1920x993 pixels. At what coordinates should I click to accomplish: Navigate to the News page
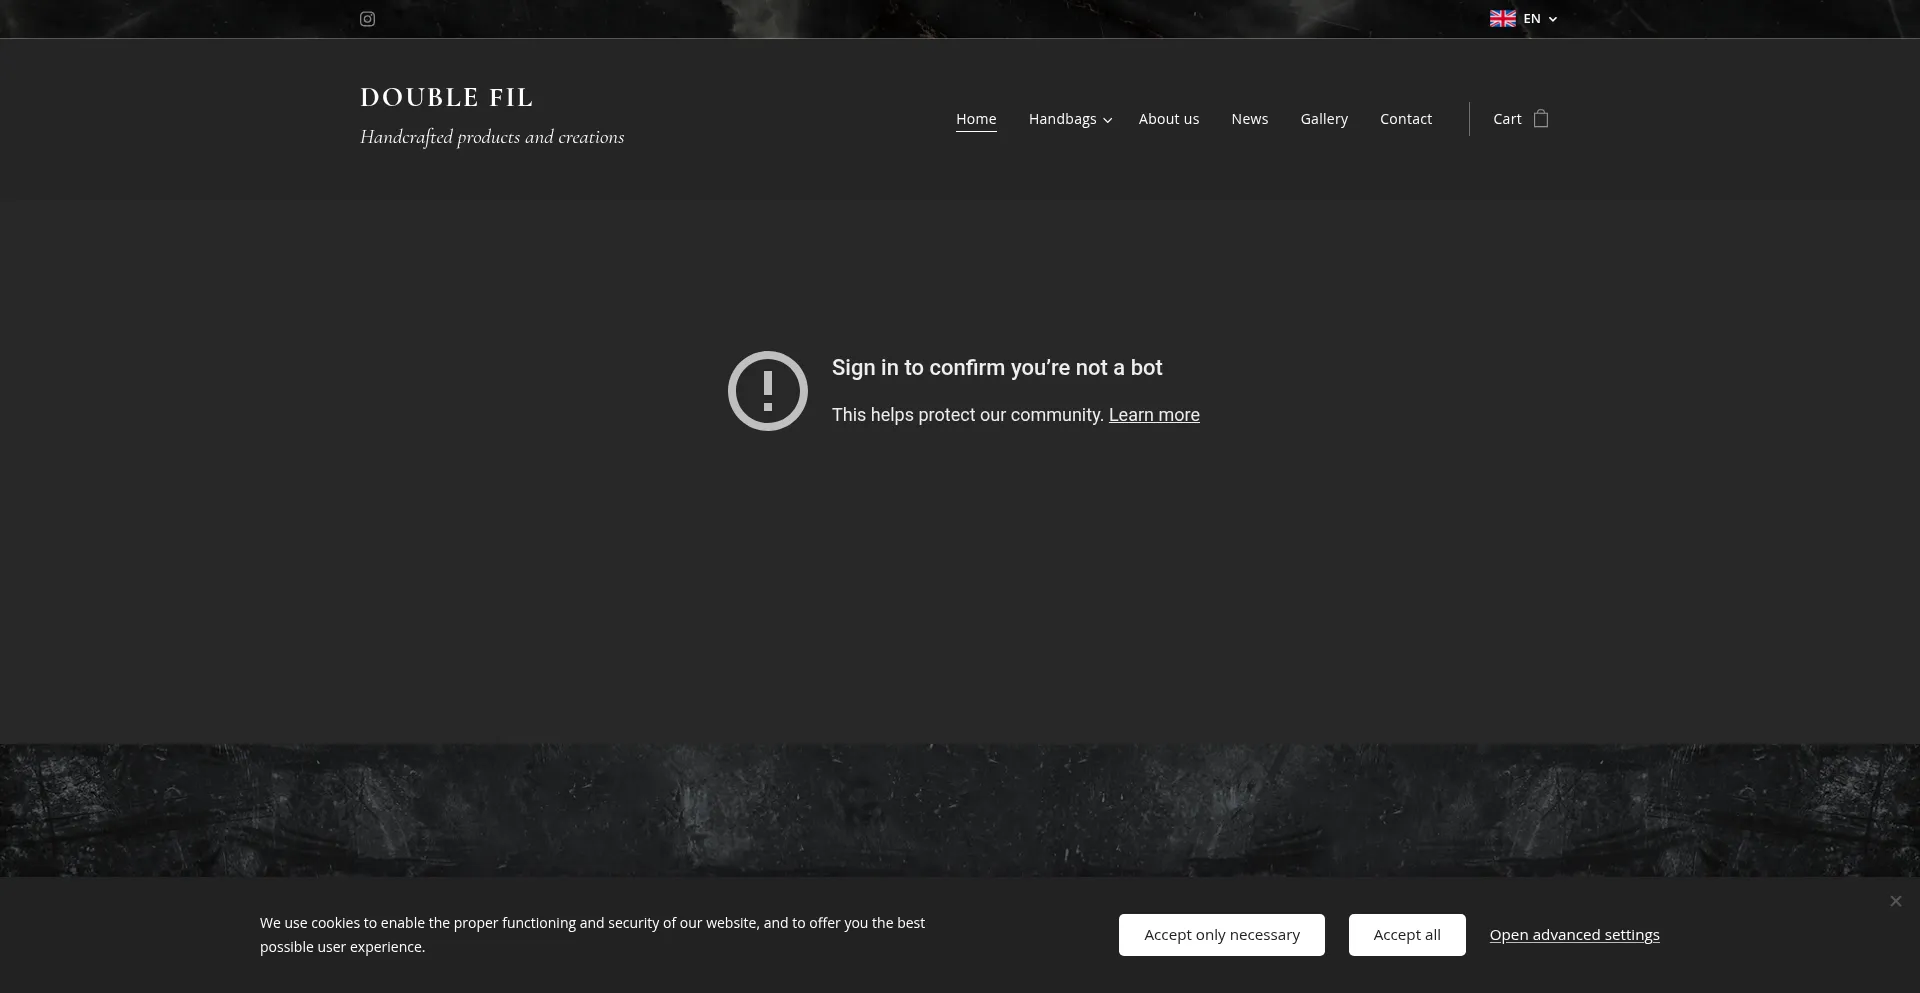click(1249, 119)
